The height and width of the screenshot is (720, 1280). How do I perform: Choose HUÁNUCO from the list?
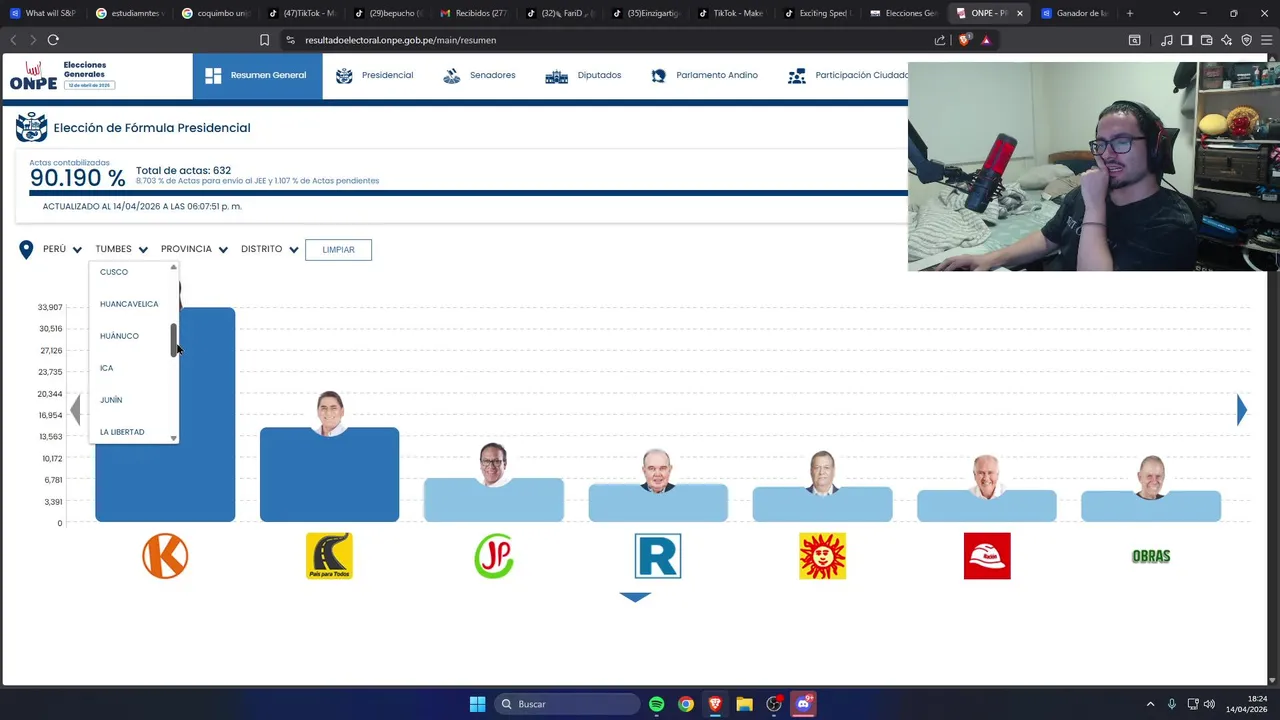119,336
